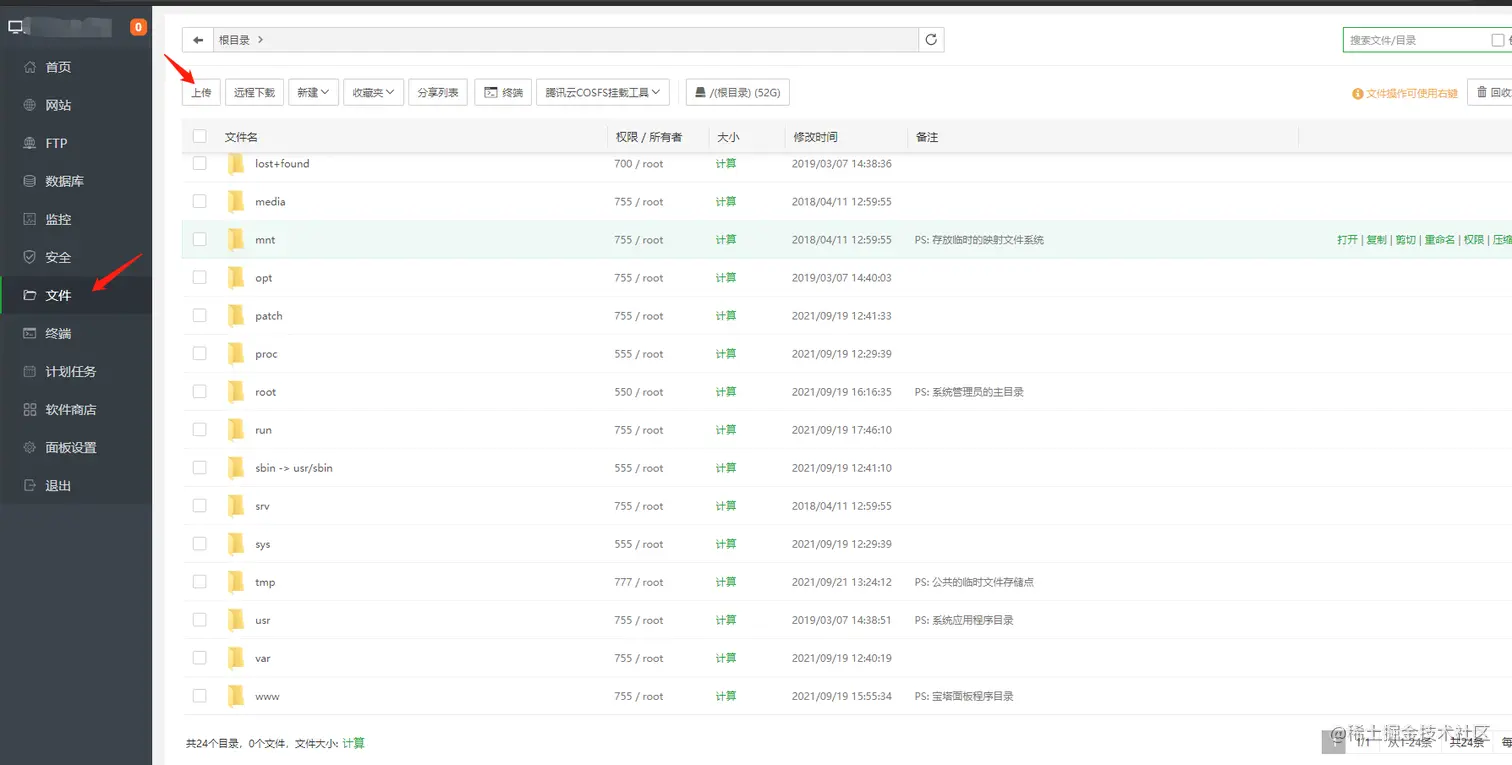Open FTP in the sidebar
Screen dimensions: 1512x765
[76, 143]
